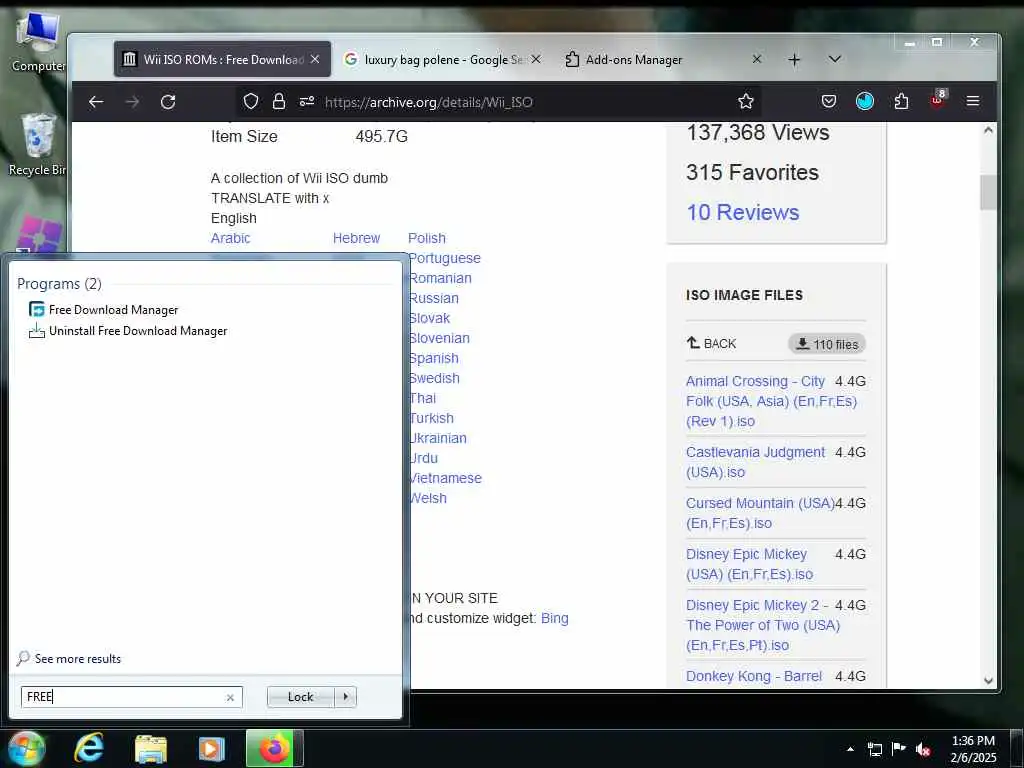Image resolution: width=1024 pixels, height=768 pixels.
Task: Close the Add-ons Manager tab
Action: [756, 59]
